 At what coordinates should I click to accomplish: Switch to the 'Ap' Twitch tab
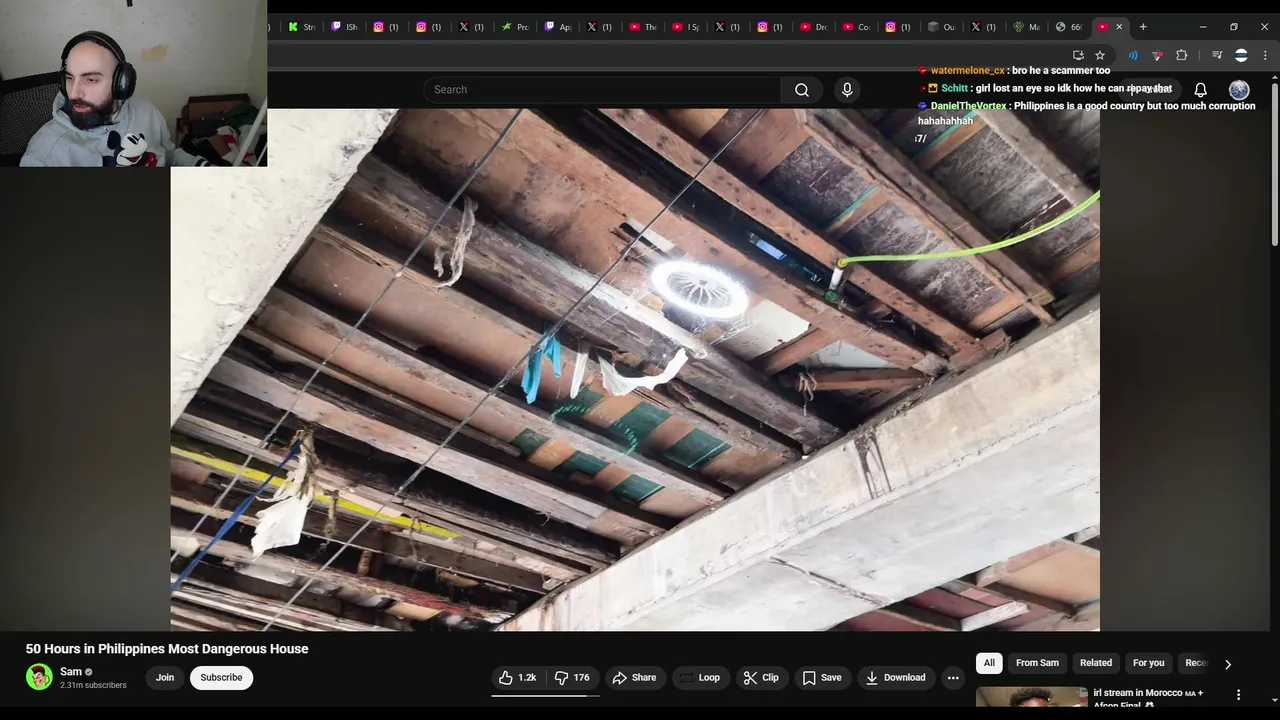(x=558, y=27)
